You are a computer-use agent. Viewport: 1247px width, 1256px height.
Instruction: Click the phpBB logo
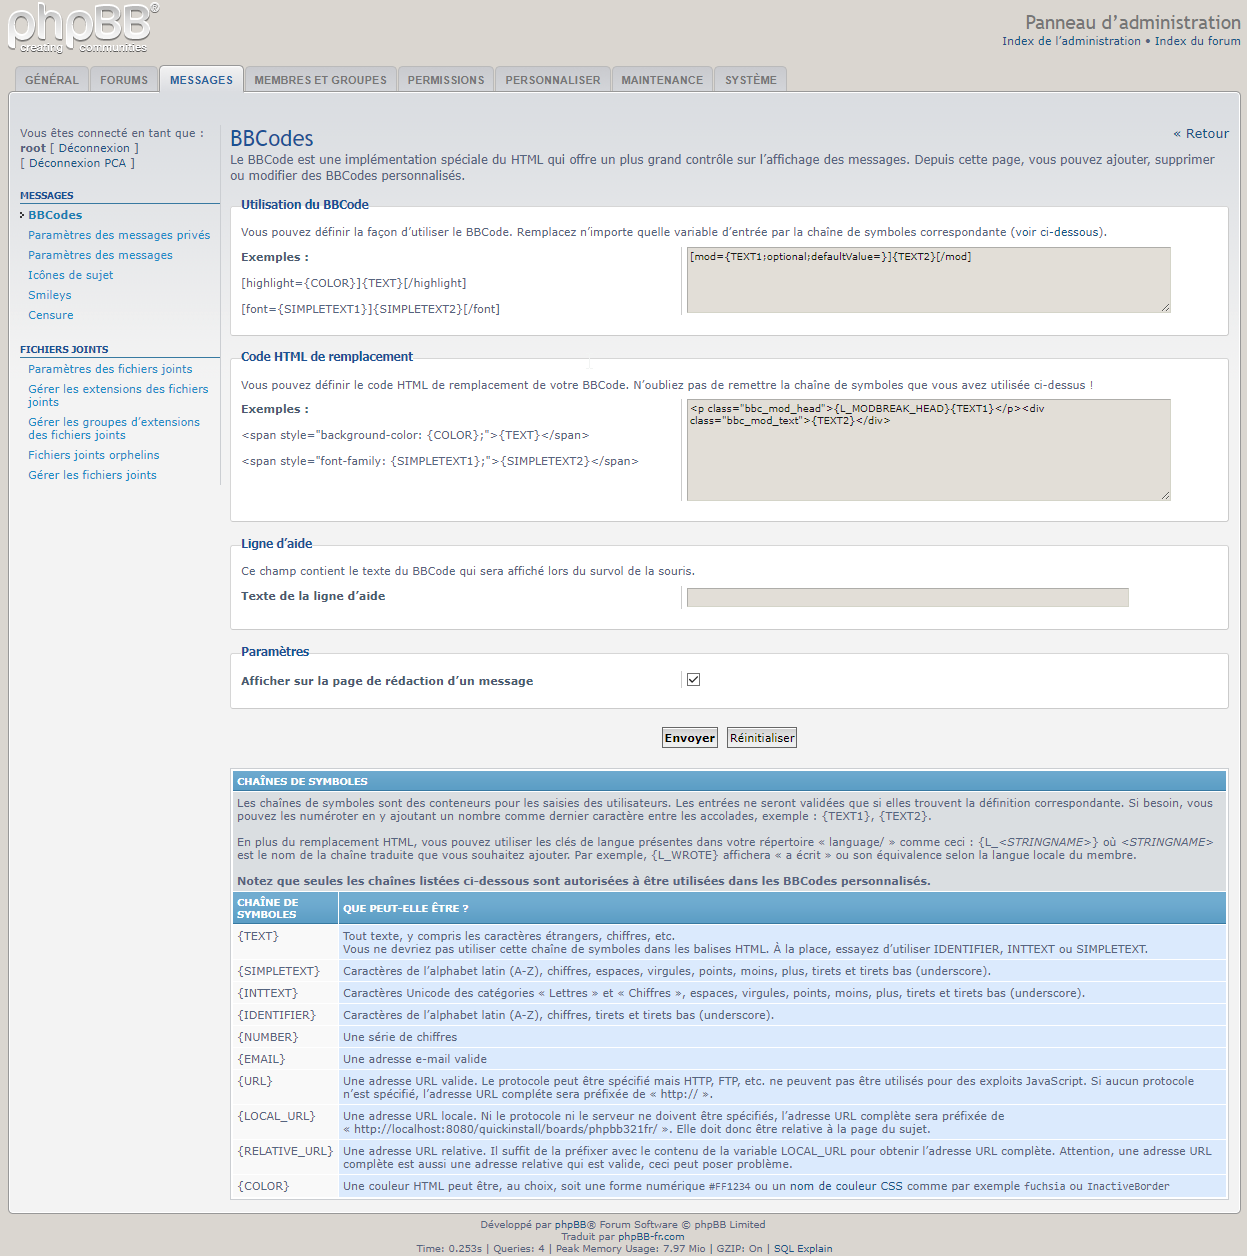point(82,28)
